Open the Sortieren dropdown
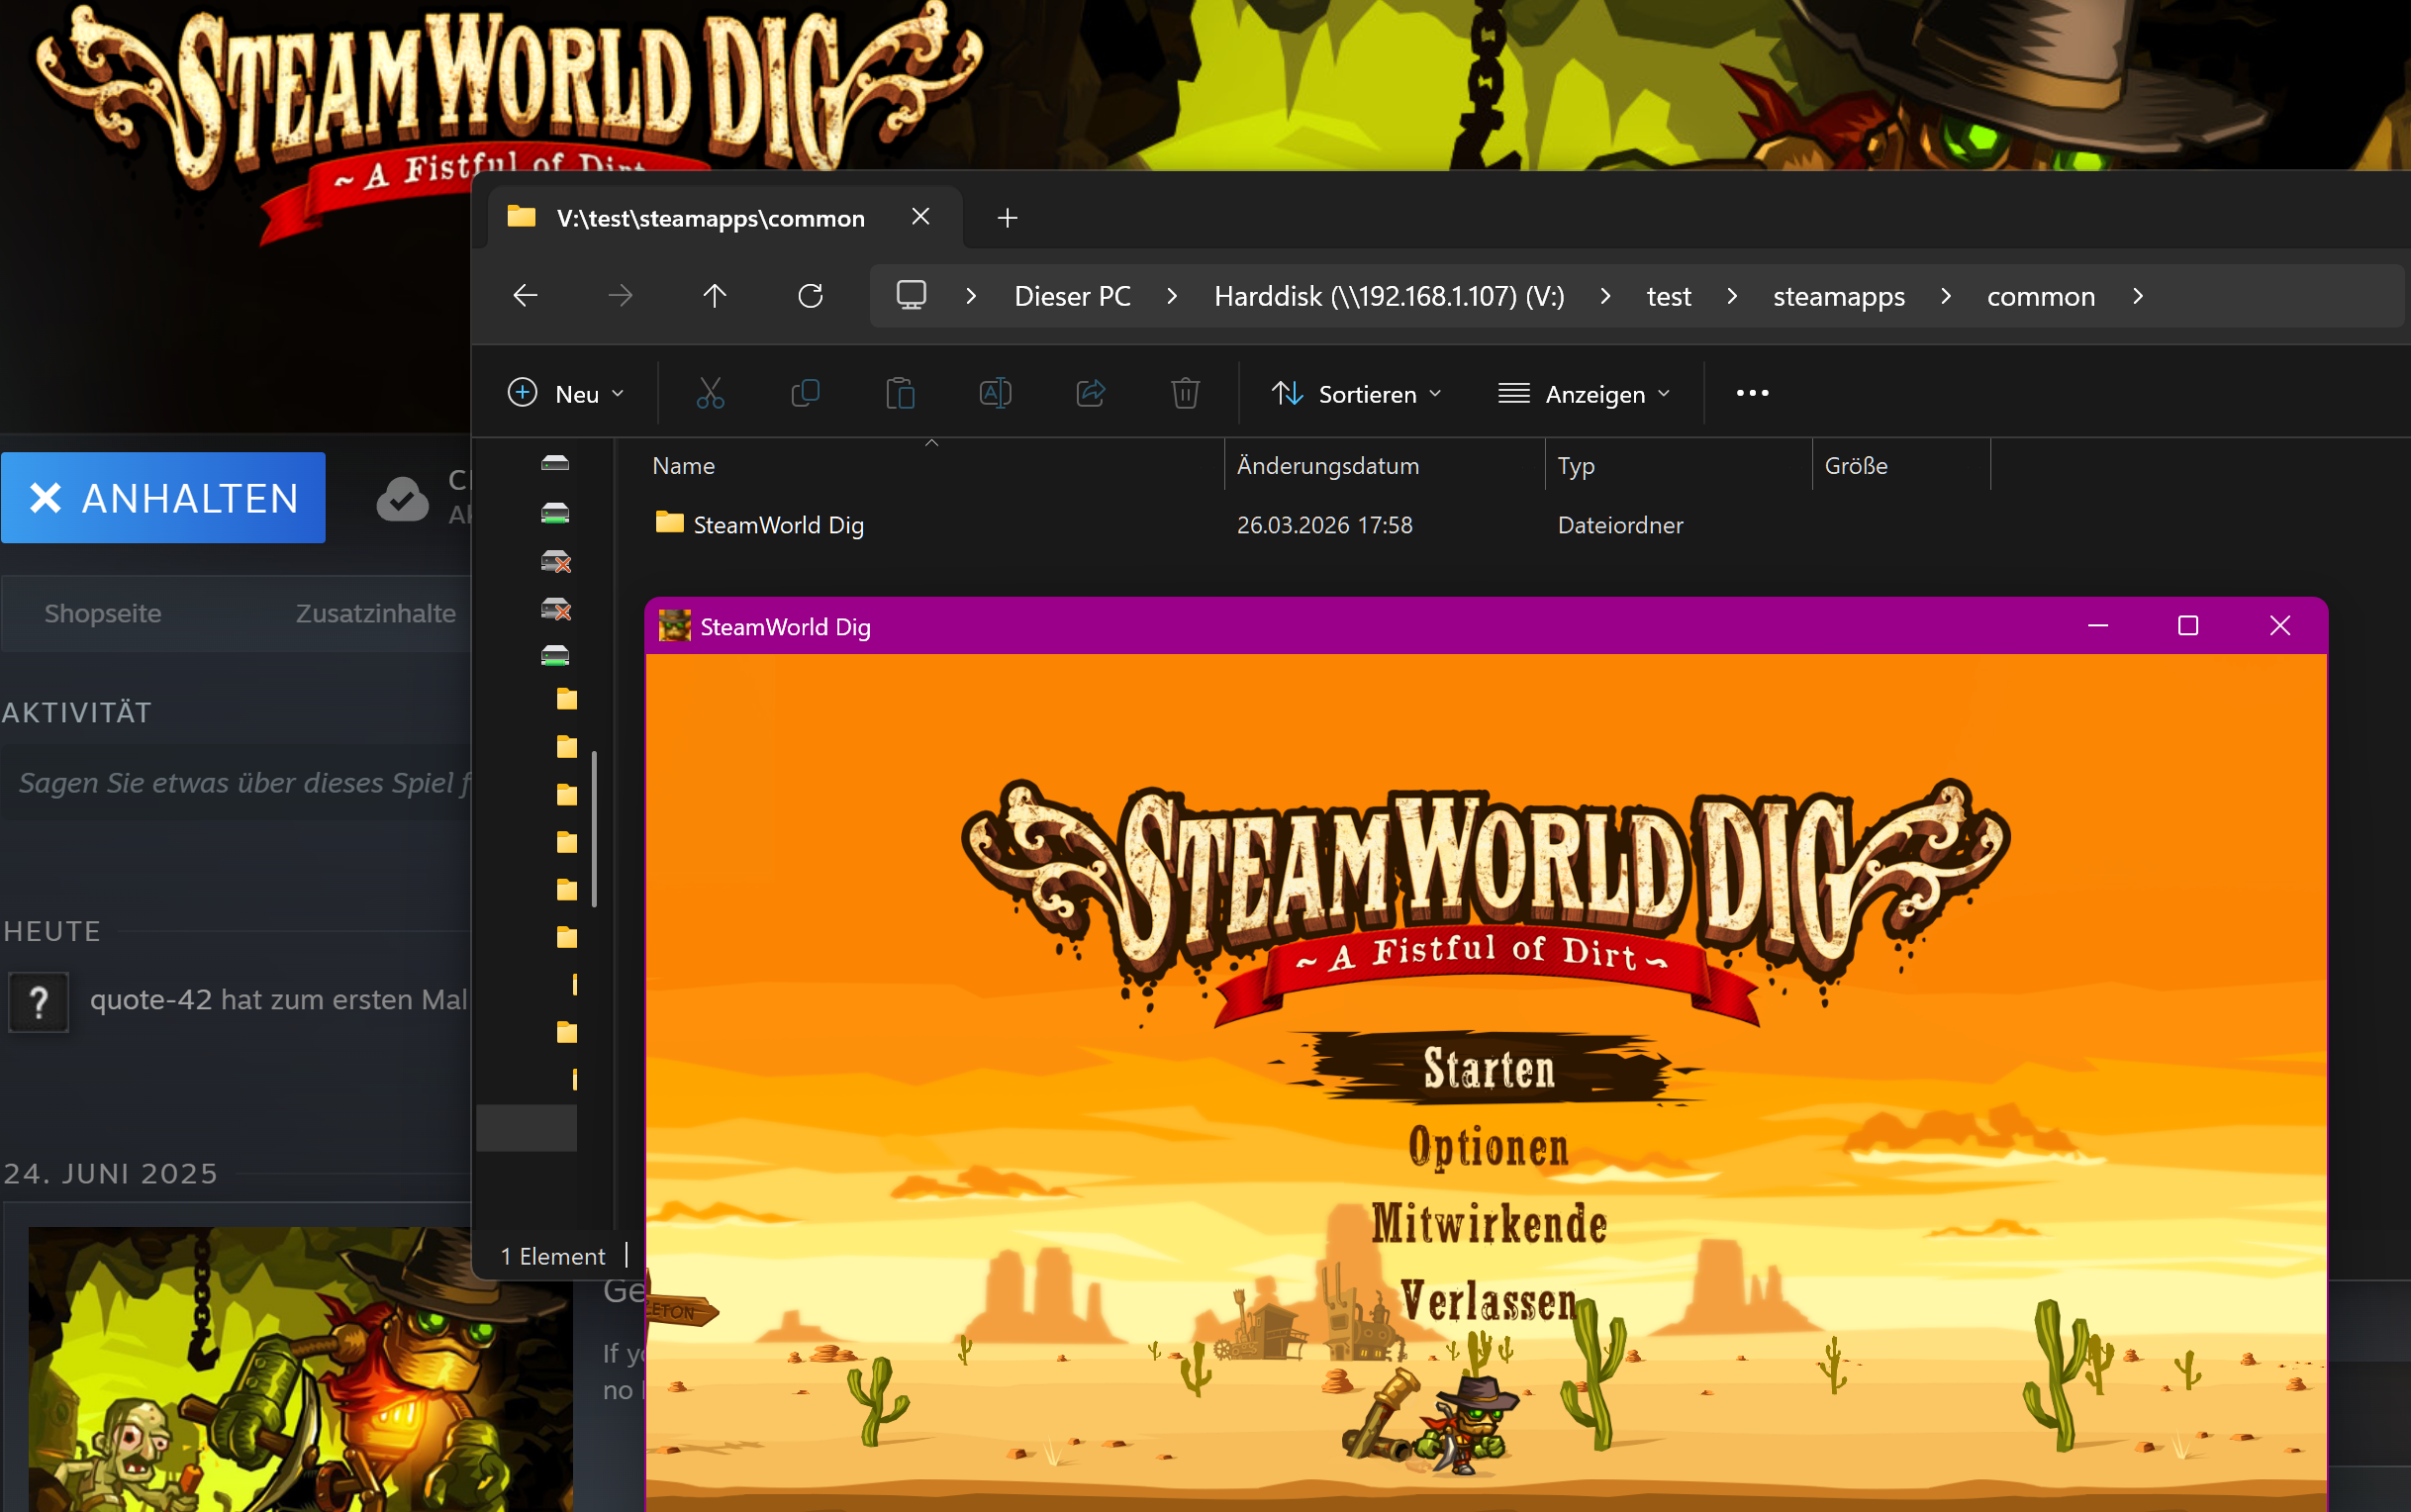Viewport: 2411px width, 1512px height. pos(1356,394)
